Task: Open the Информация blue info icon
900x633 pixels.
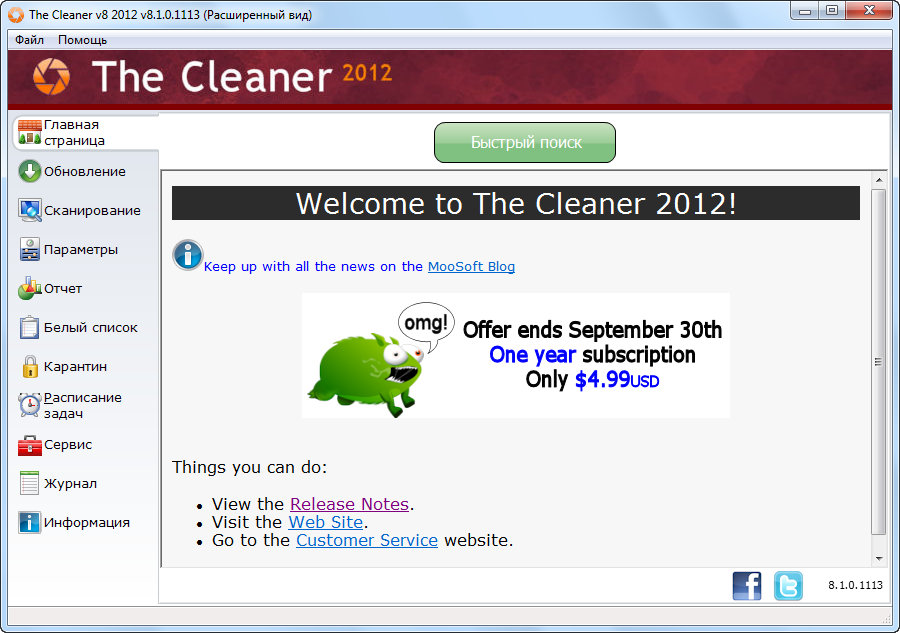Action: point(29,522)
